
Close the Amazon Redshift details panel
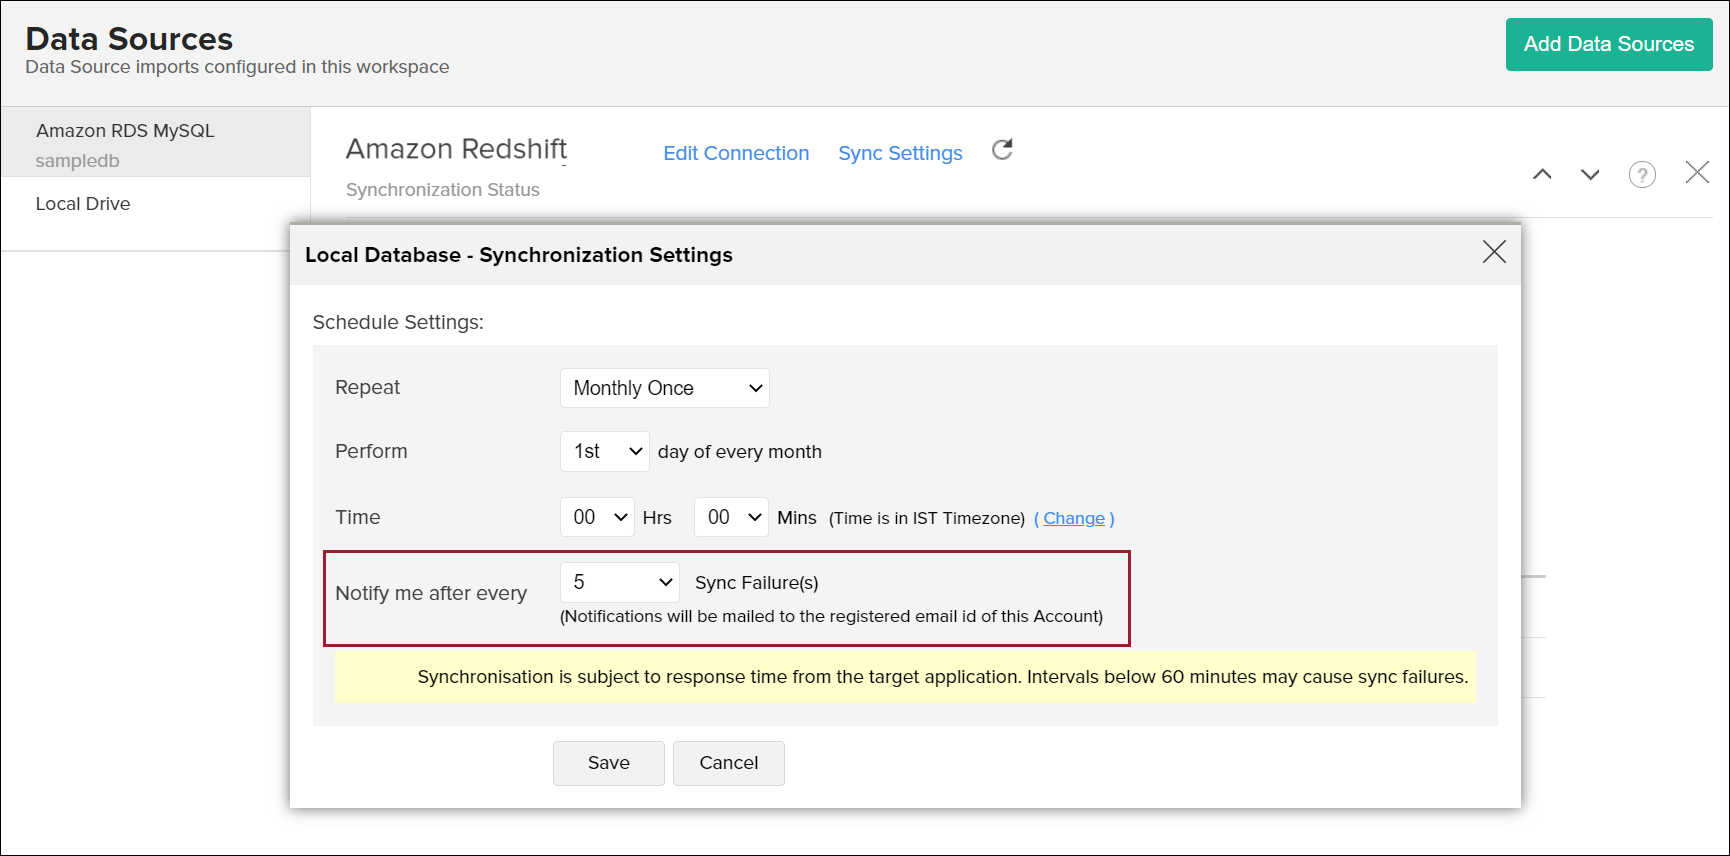point(1697,172)
